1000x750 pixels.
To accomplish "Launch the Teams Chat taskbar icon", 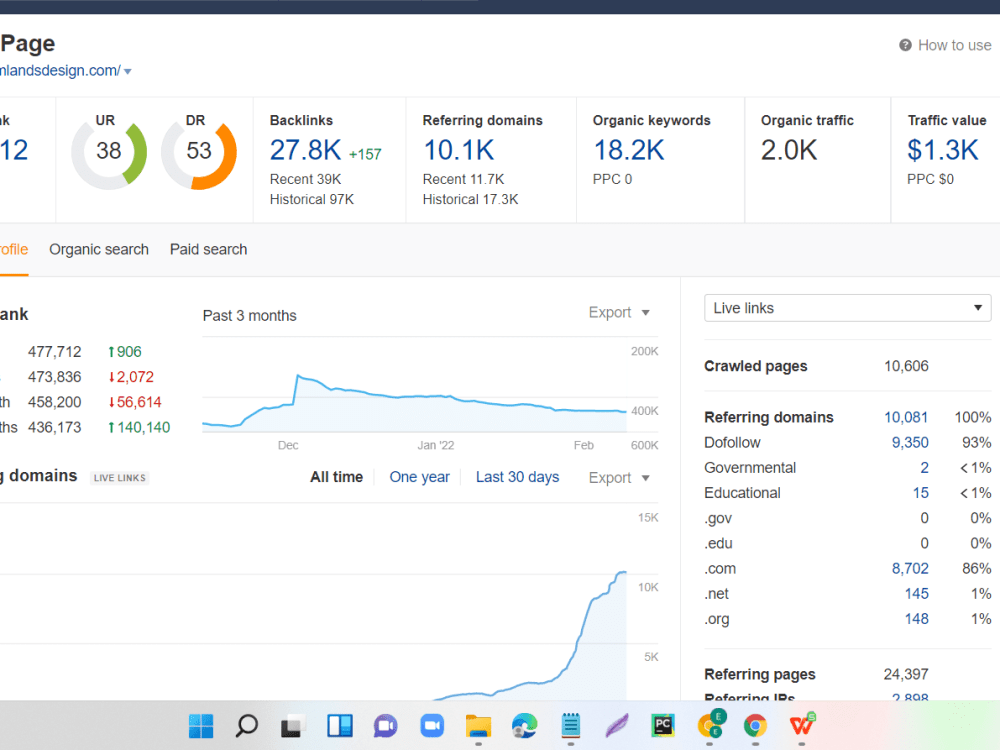I will click(x=386, y=726).
